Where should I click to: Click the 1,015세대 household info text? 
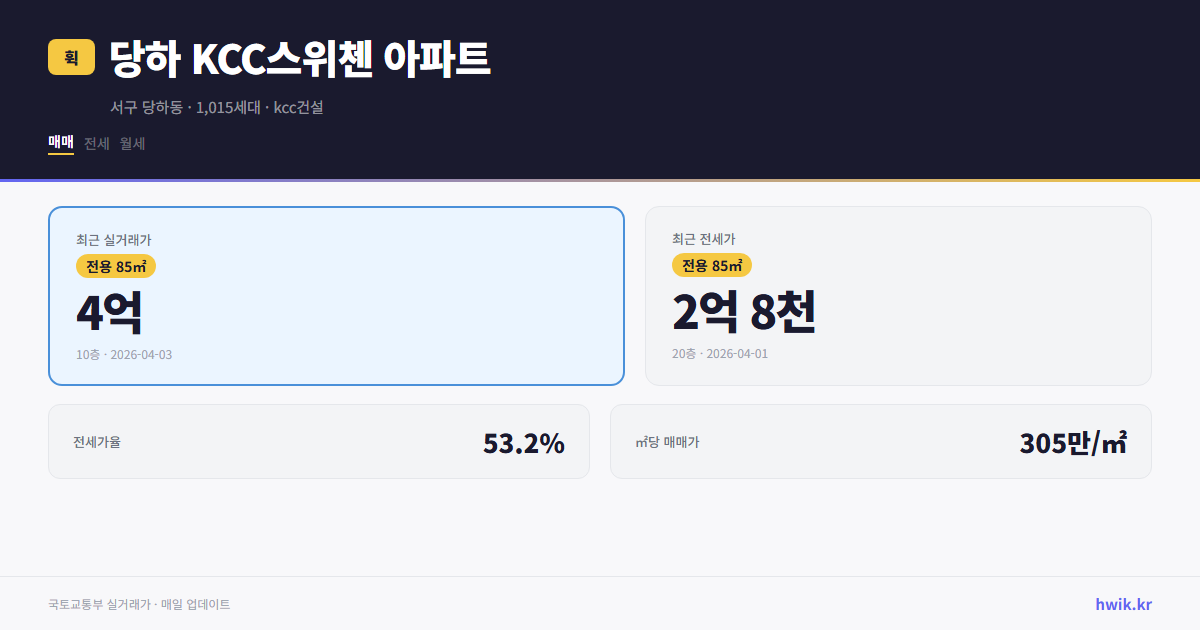[x=229, y=107]
